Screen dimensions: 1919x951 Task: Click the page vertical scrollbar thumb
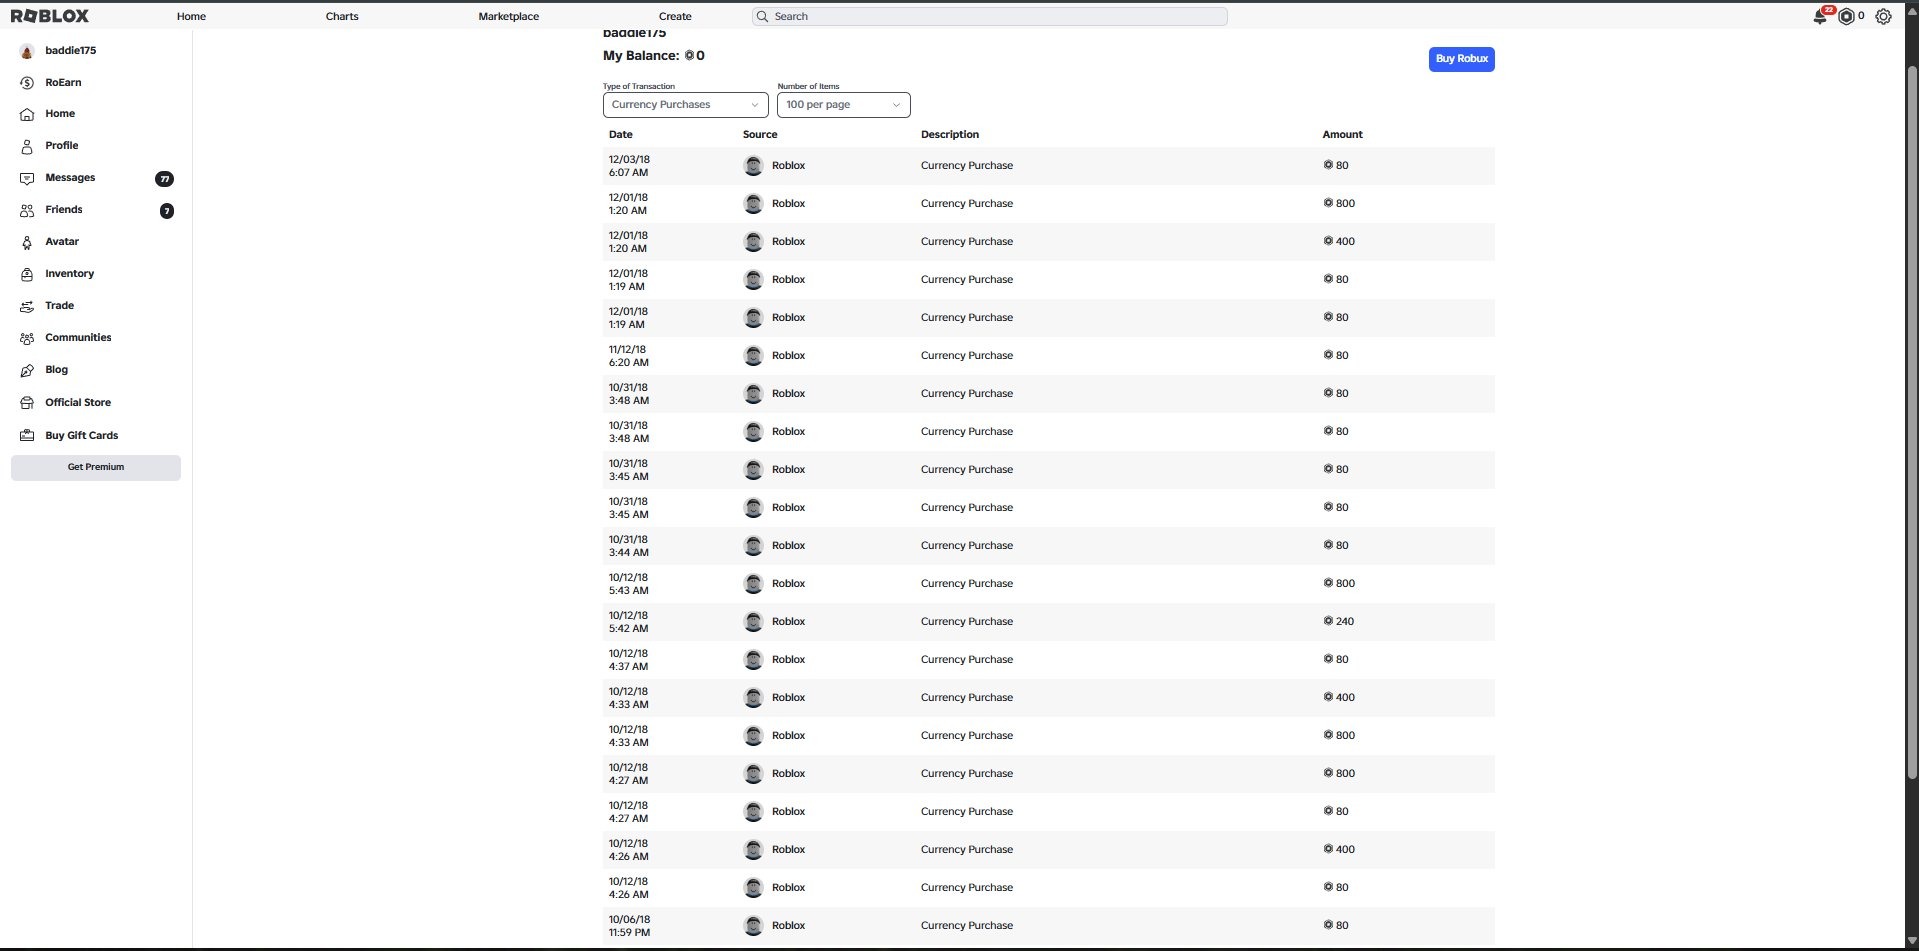tap(1912, 420)
